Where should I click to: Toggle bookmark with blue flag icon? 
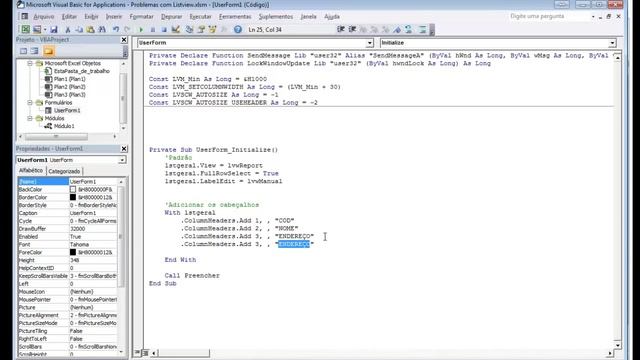397,29
